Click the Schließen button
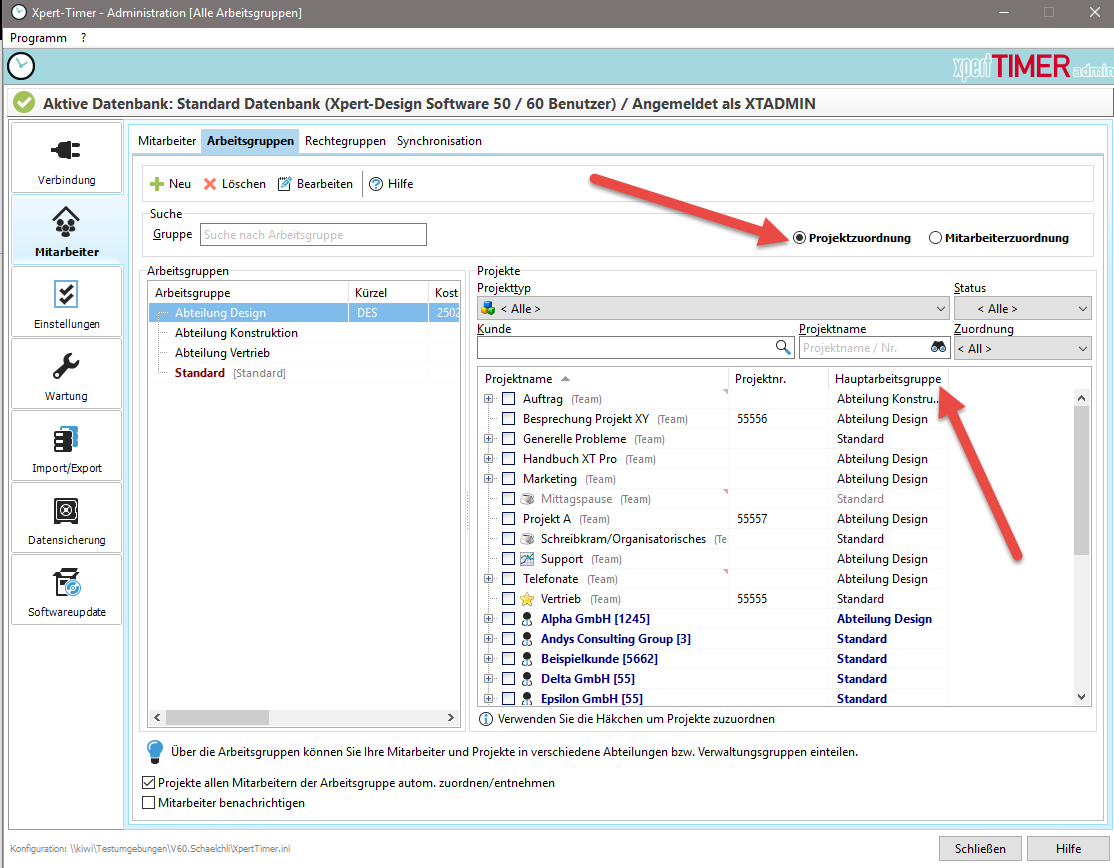 [980, 848]
